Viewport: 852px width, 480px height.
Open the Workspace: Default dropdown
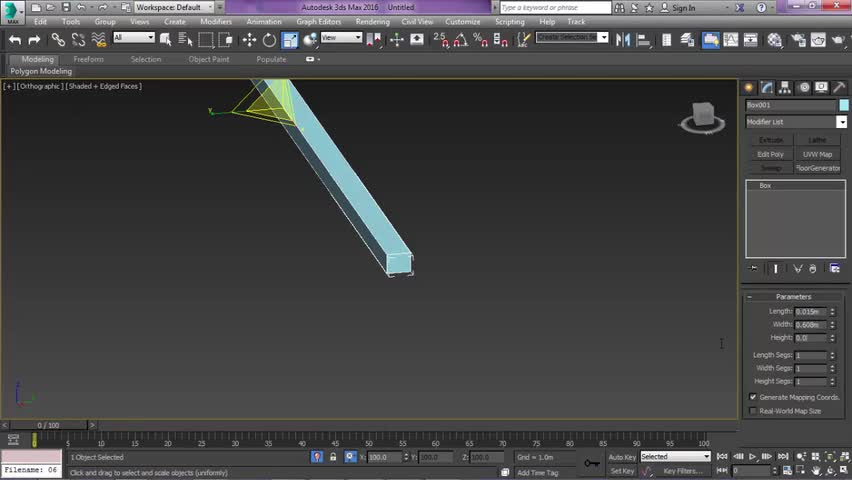coord(175,7)
